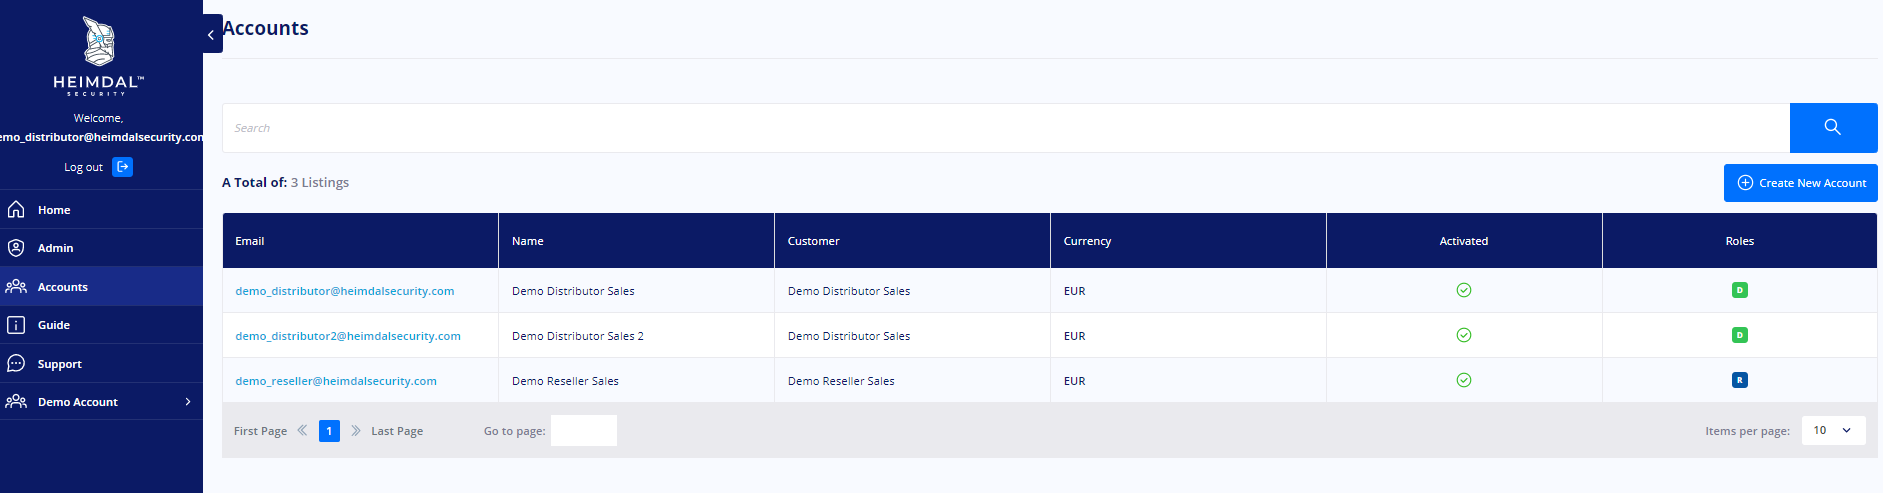Collapse the sidebar with the chevron
Viewport: 1883px width, 493px height.
coord(212,34)
